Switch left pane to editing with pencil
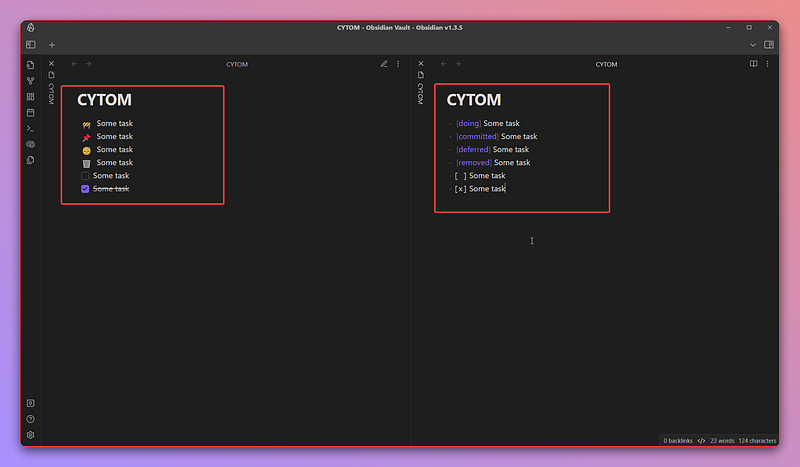The width and height of the screenshot is (800, 467). tap(384, 64)
